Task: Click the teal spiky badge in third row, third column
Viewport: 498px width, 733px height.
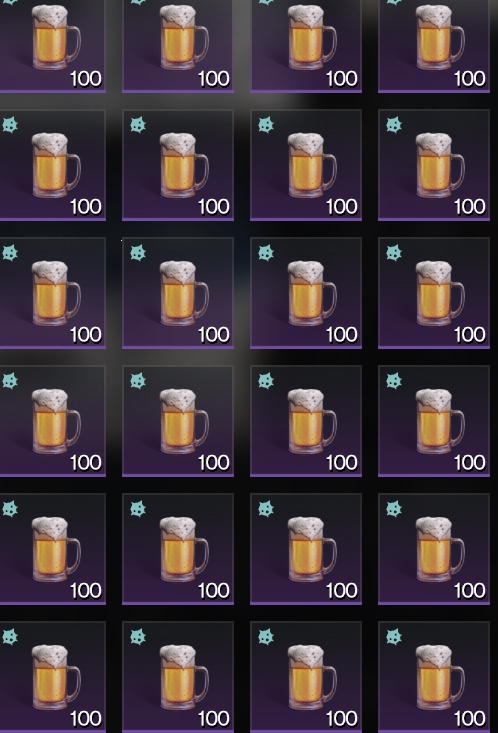Action: [266, 253]
